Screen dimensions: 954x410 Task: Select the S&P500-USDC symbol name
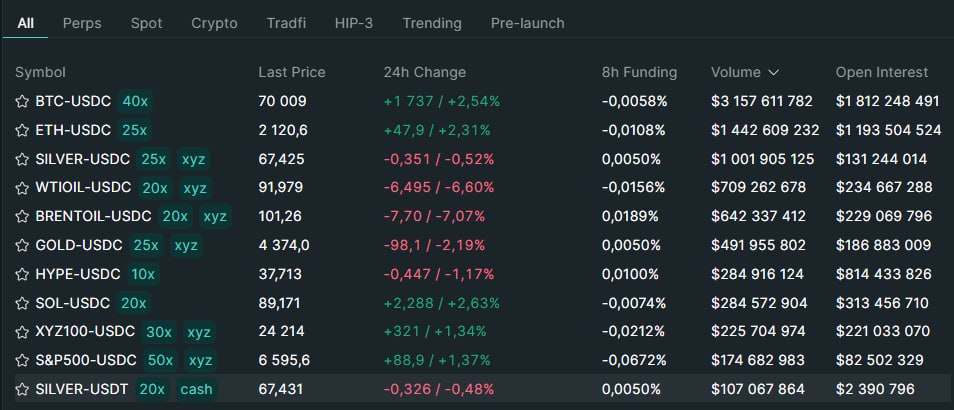tap(84, 361)
